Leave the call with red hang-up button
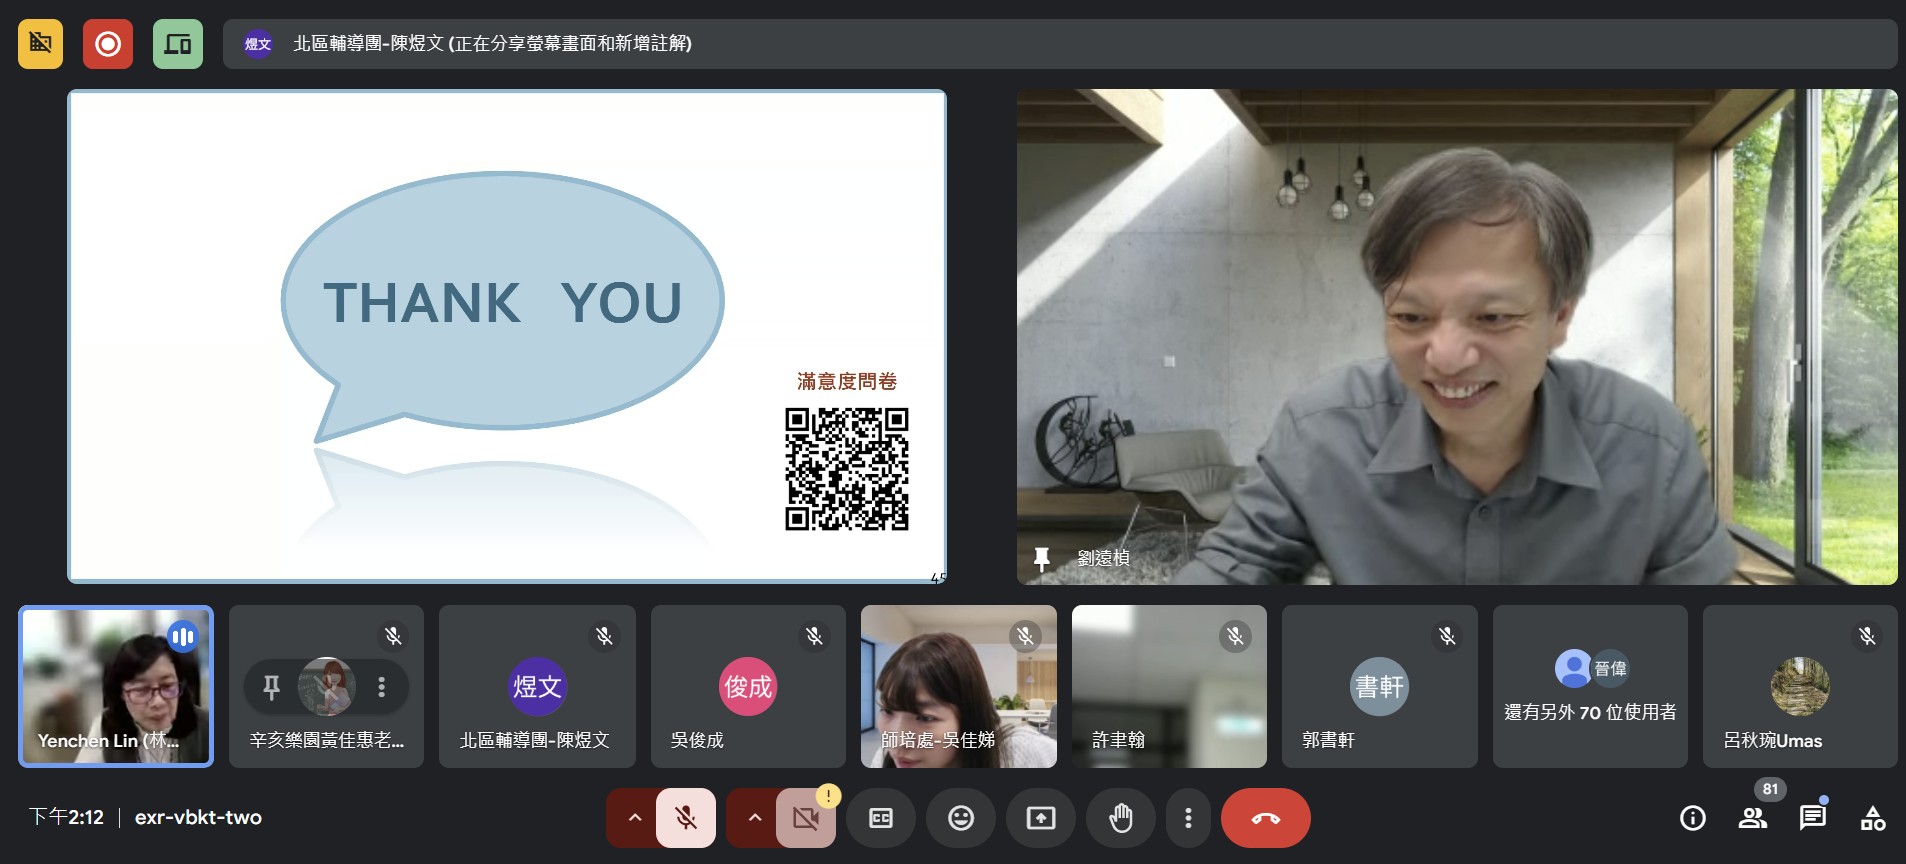 [x=1265, y=818]
